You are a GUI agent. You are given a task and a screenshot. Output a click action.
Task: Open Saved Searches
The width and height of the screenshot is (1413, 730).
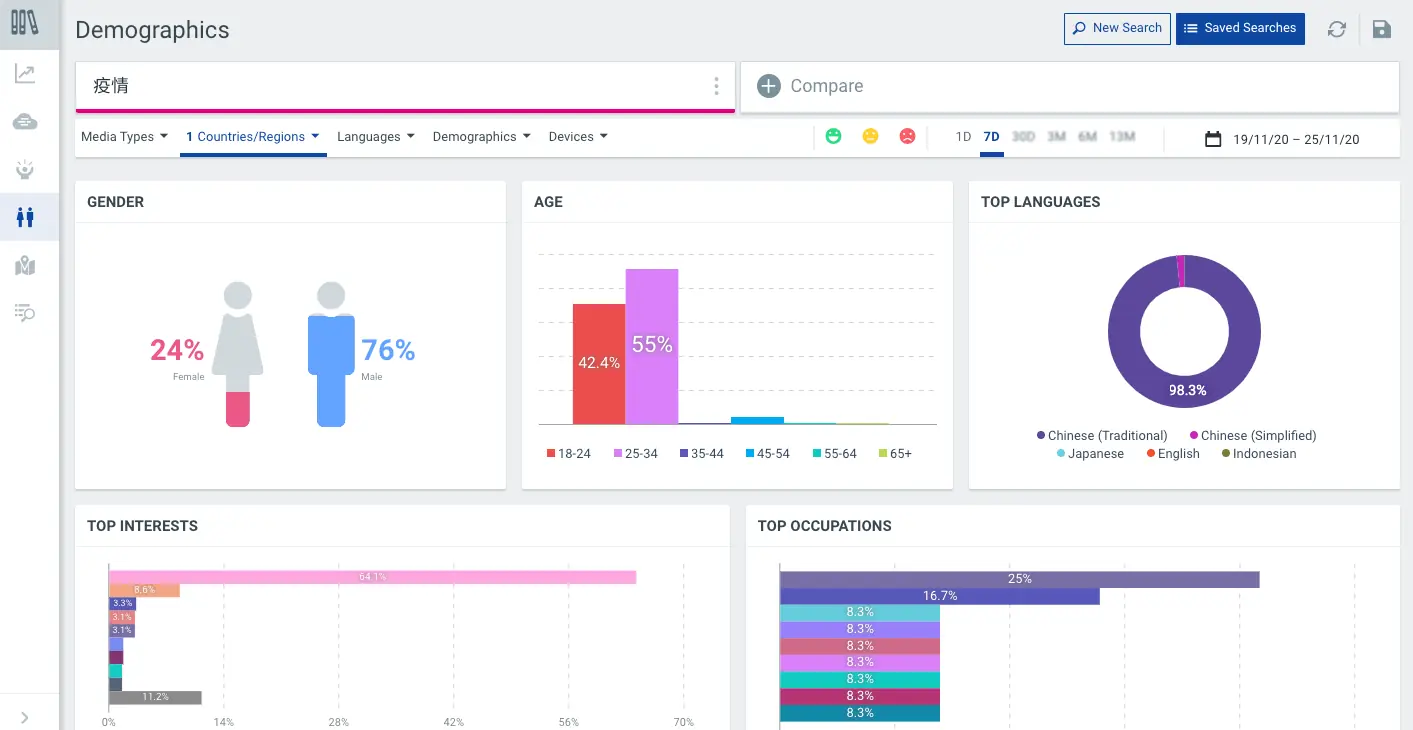point(1240,28)
